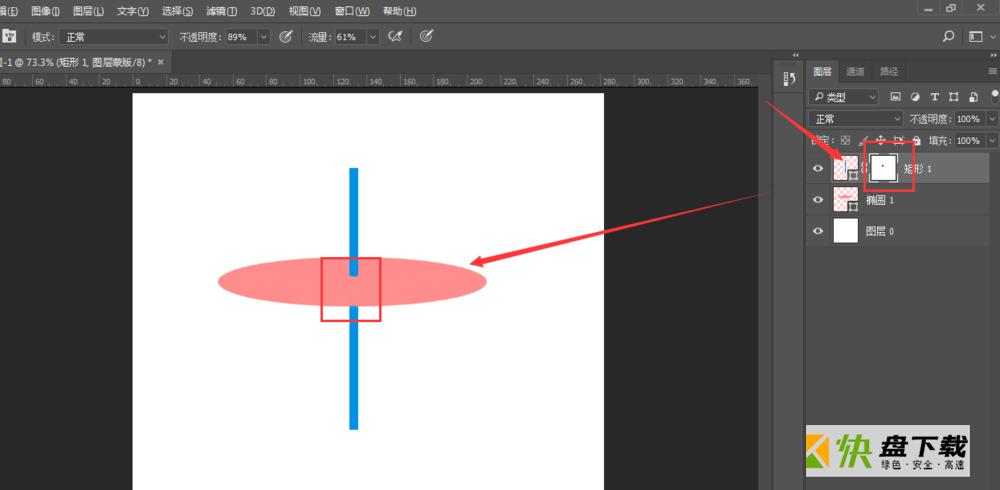Lock transparent pixels icon

[845, 140]
